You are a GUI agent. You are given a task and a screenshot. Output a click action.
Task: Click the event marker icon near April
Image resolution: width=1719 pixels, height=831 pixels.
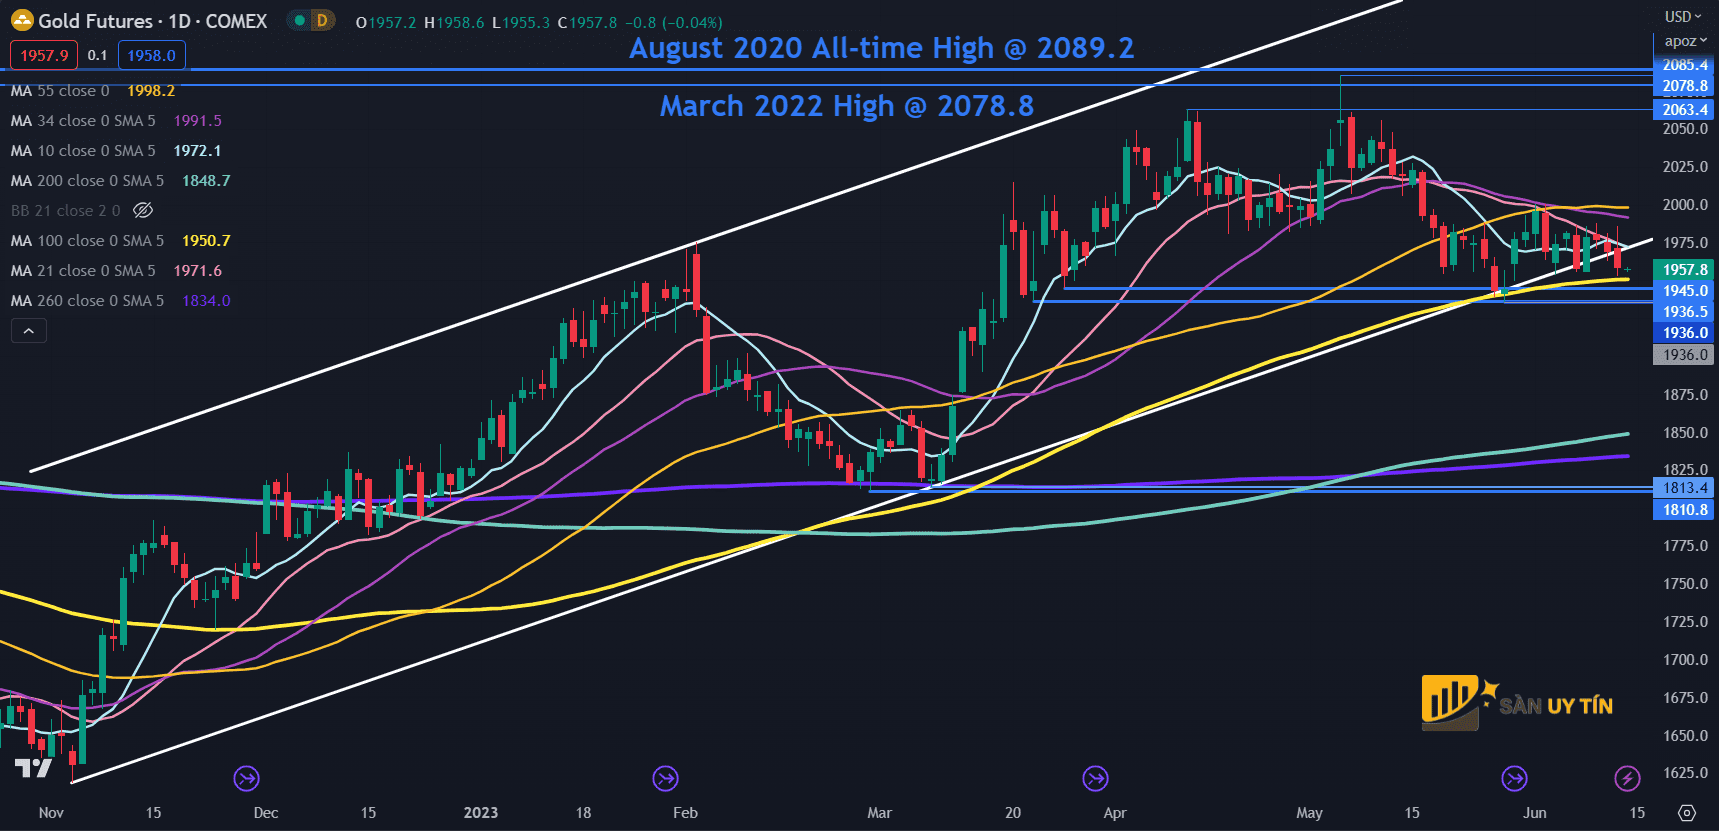1096,778
